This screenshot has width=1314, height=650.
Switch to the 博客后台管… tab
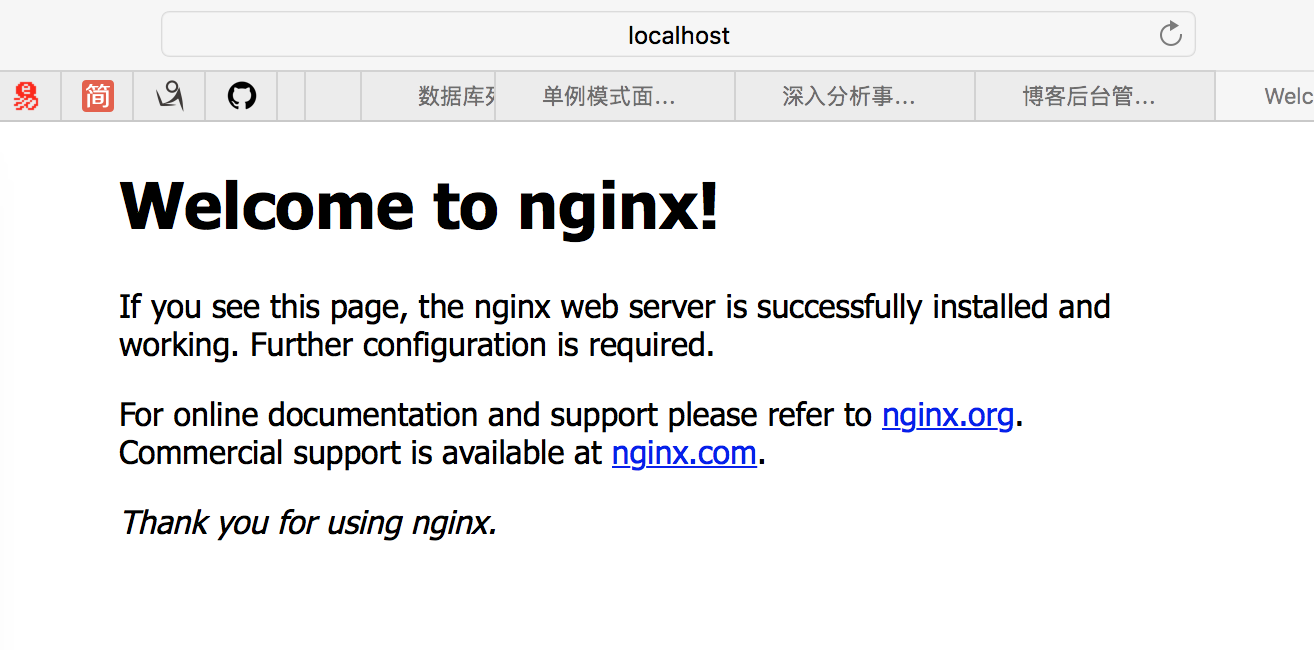coord(1095,97)
